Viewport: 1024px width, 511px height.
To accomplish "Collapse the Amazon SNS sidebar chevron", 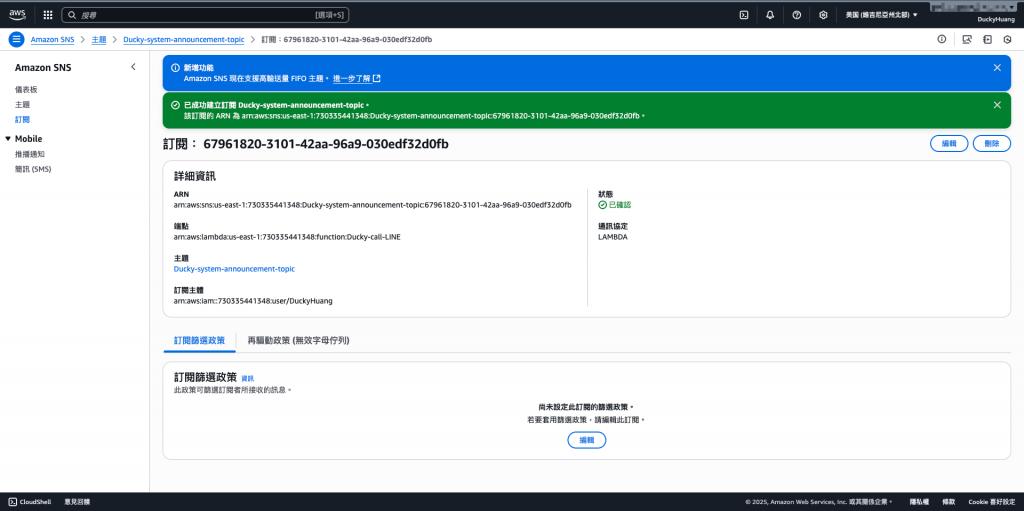I will [133, 67].
